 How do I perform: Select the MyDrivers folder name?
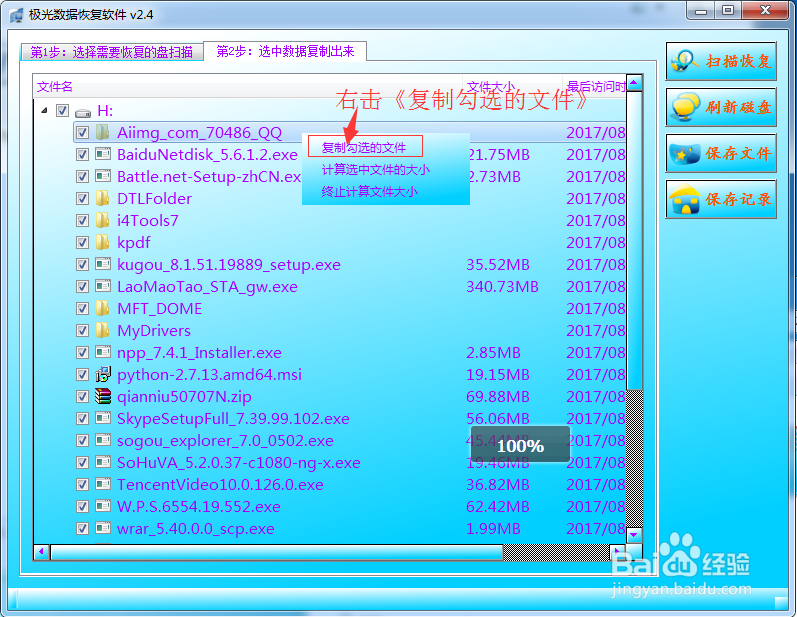[154, 331]
